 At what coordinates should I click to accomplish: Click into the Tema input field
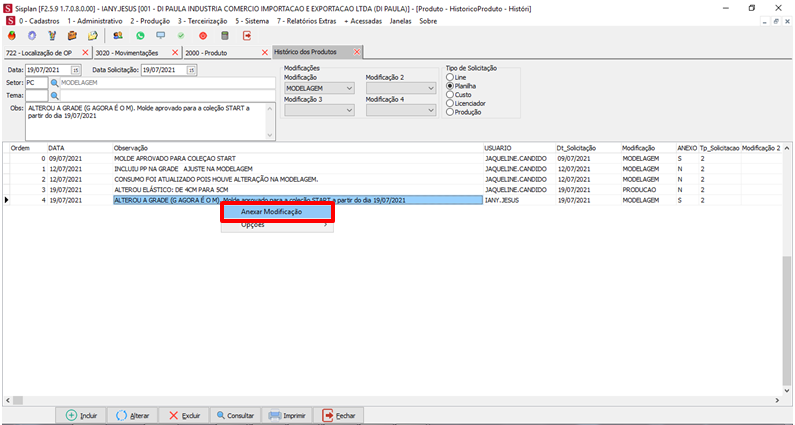[x=36, y=95]
